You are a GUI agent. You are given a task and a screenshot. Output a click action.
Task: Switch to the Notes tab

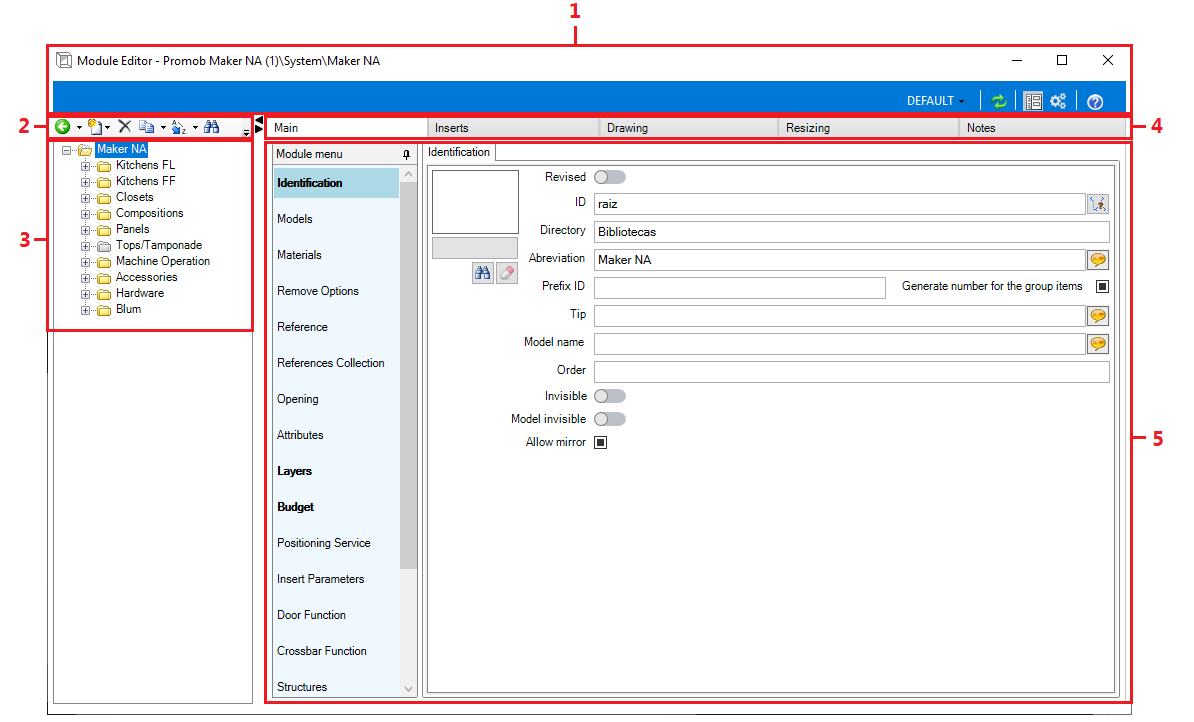[x=1042, y=128]
